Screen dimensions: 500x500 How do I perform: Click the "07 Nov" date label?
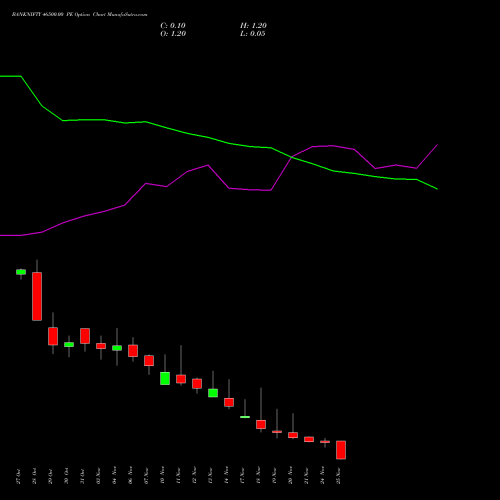[x=146, y=475]
